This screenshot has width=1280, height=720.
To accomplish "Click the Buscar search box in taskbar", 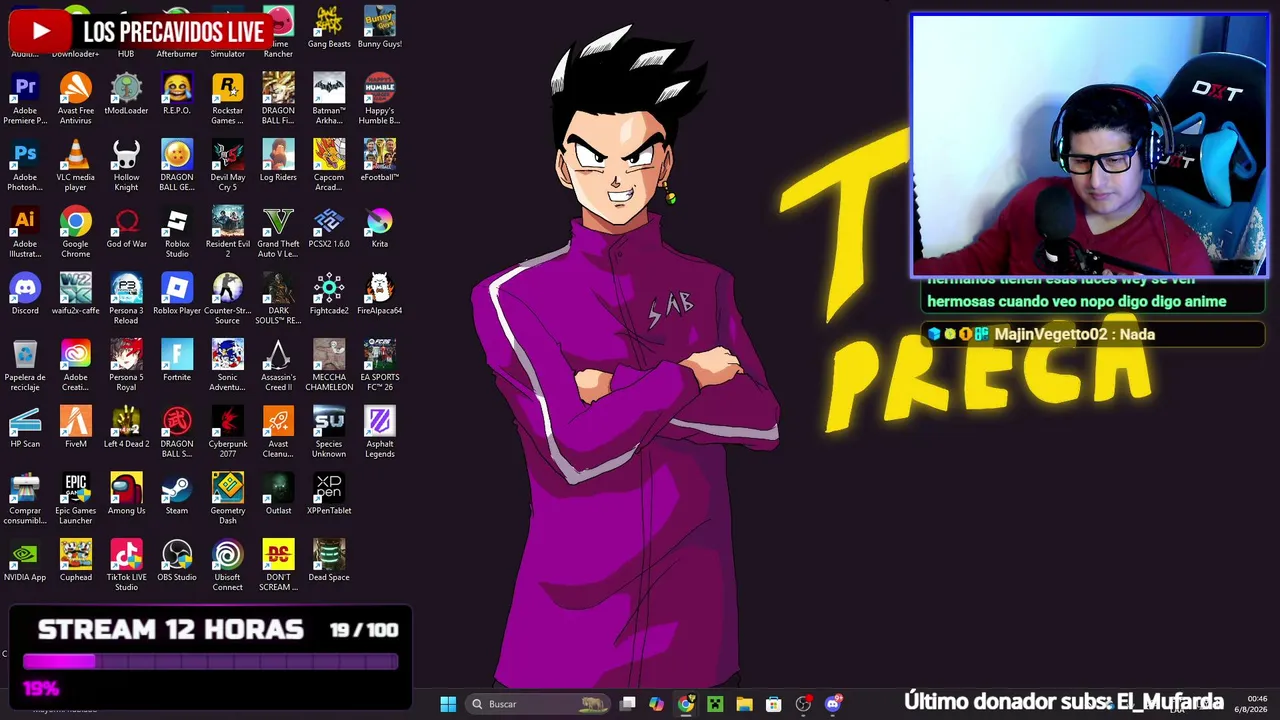I will point(539,704).
